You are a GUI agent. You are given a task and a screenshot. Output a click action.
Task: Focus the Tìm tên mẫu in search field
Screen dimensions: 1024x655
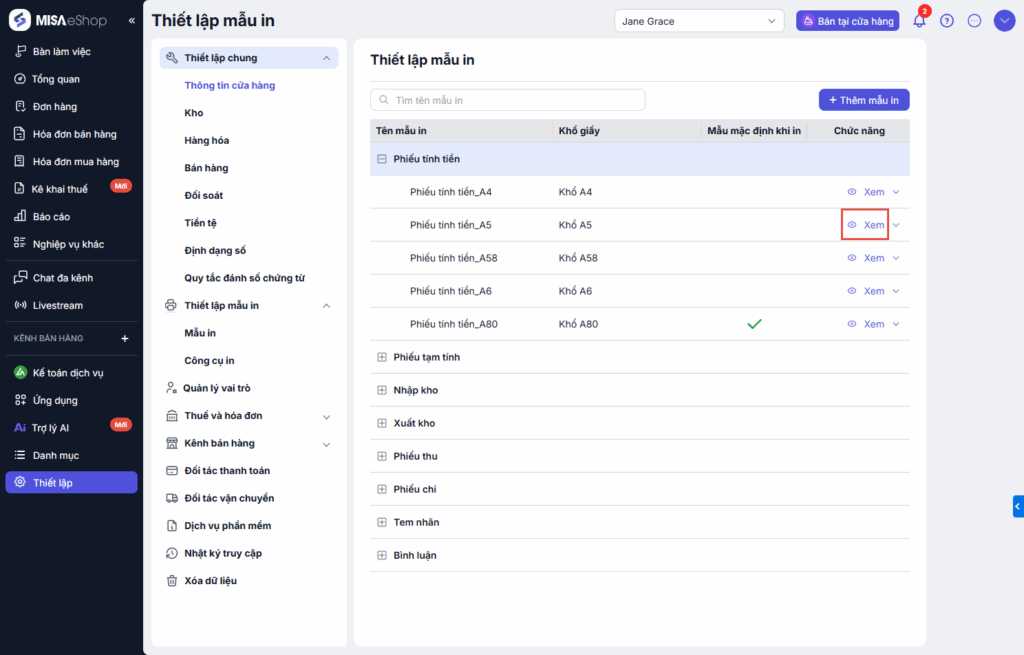click(508, 100)
